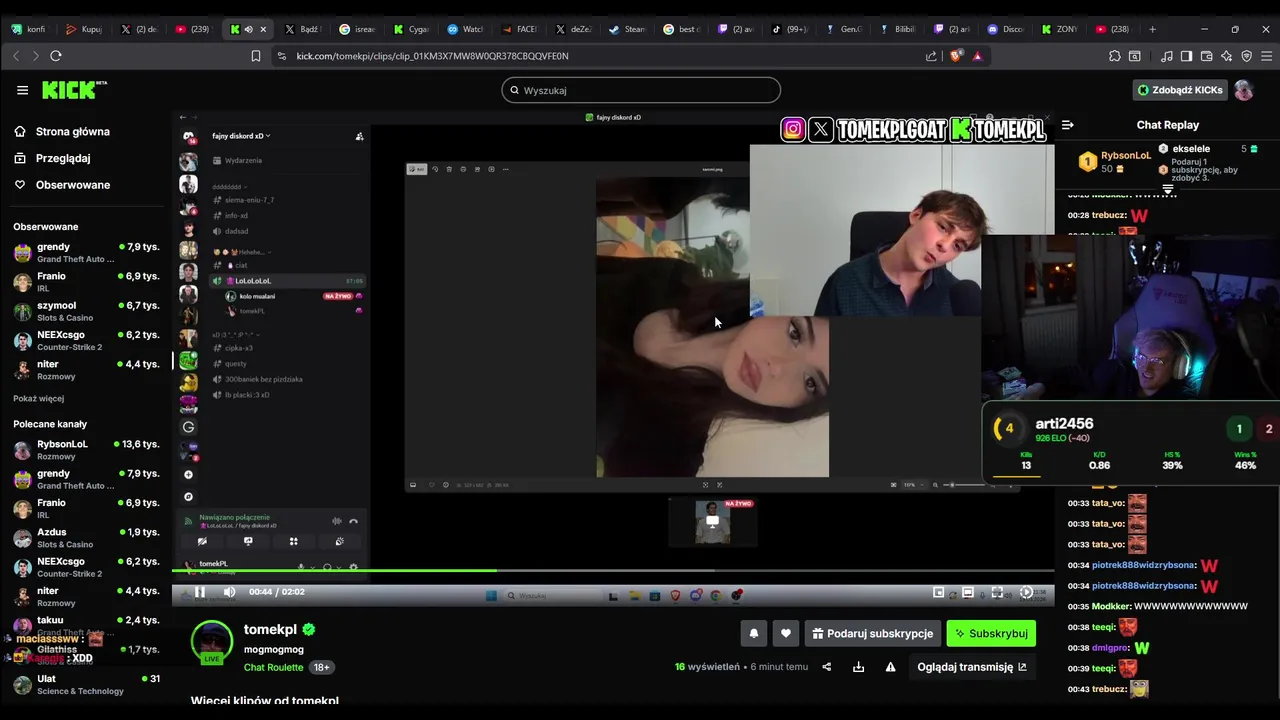Toggle notifications with the bell button
Screen dimensions: 1280x720
(x=754, y=633)
